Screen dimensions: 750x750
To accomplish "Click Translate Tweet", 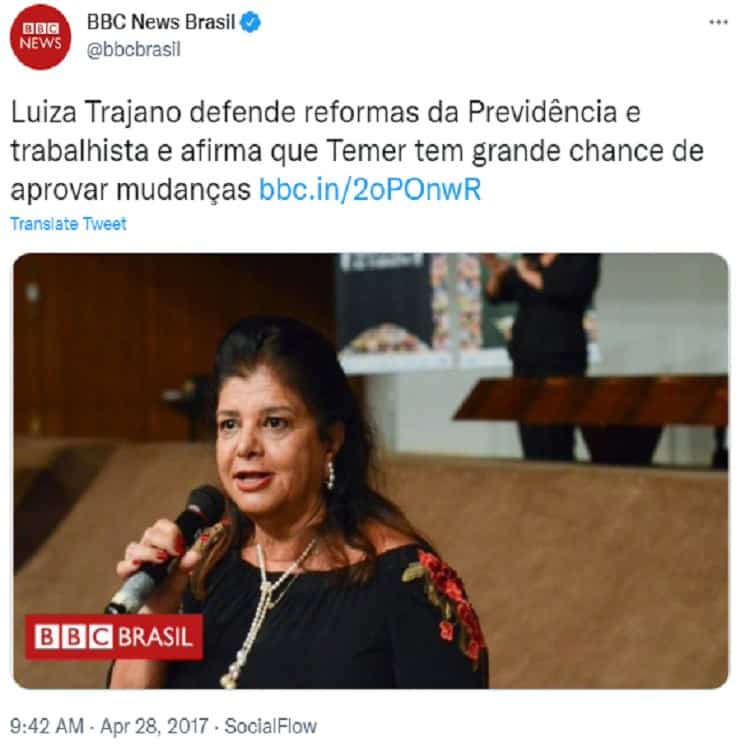I will (x=68, y=223).
